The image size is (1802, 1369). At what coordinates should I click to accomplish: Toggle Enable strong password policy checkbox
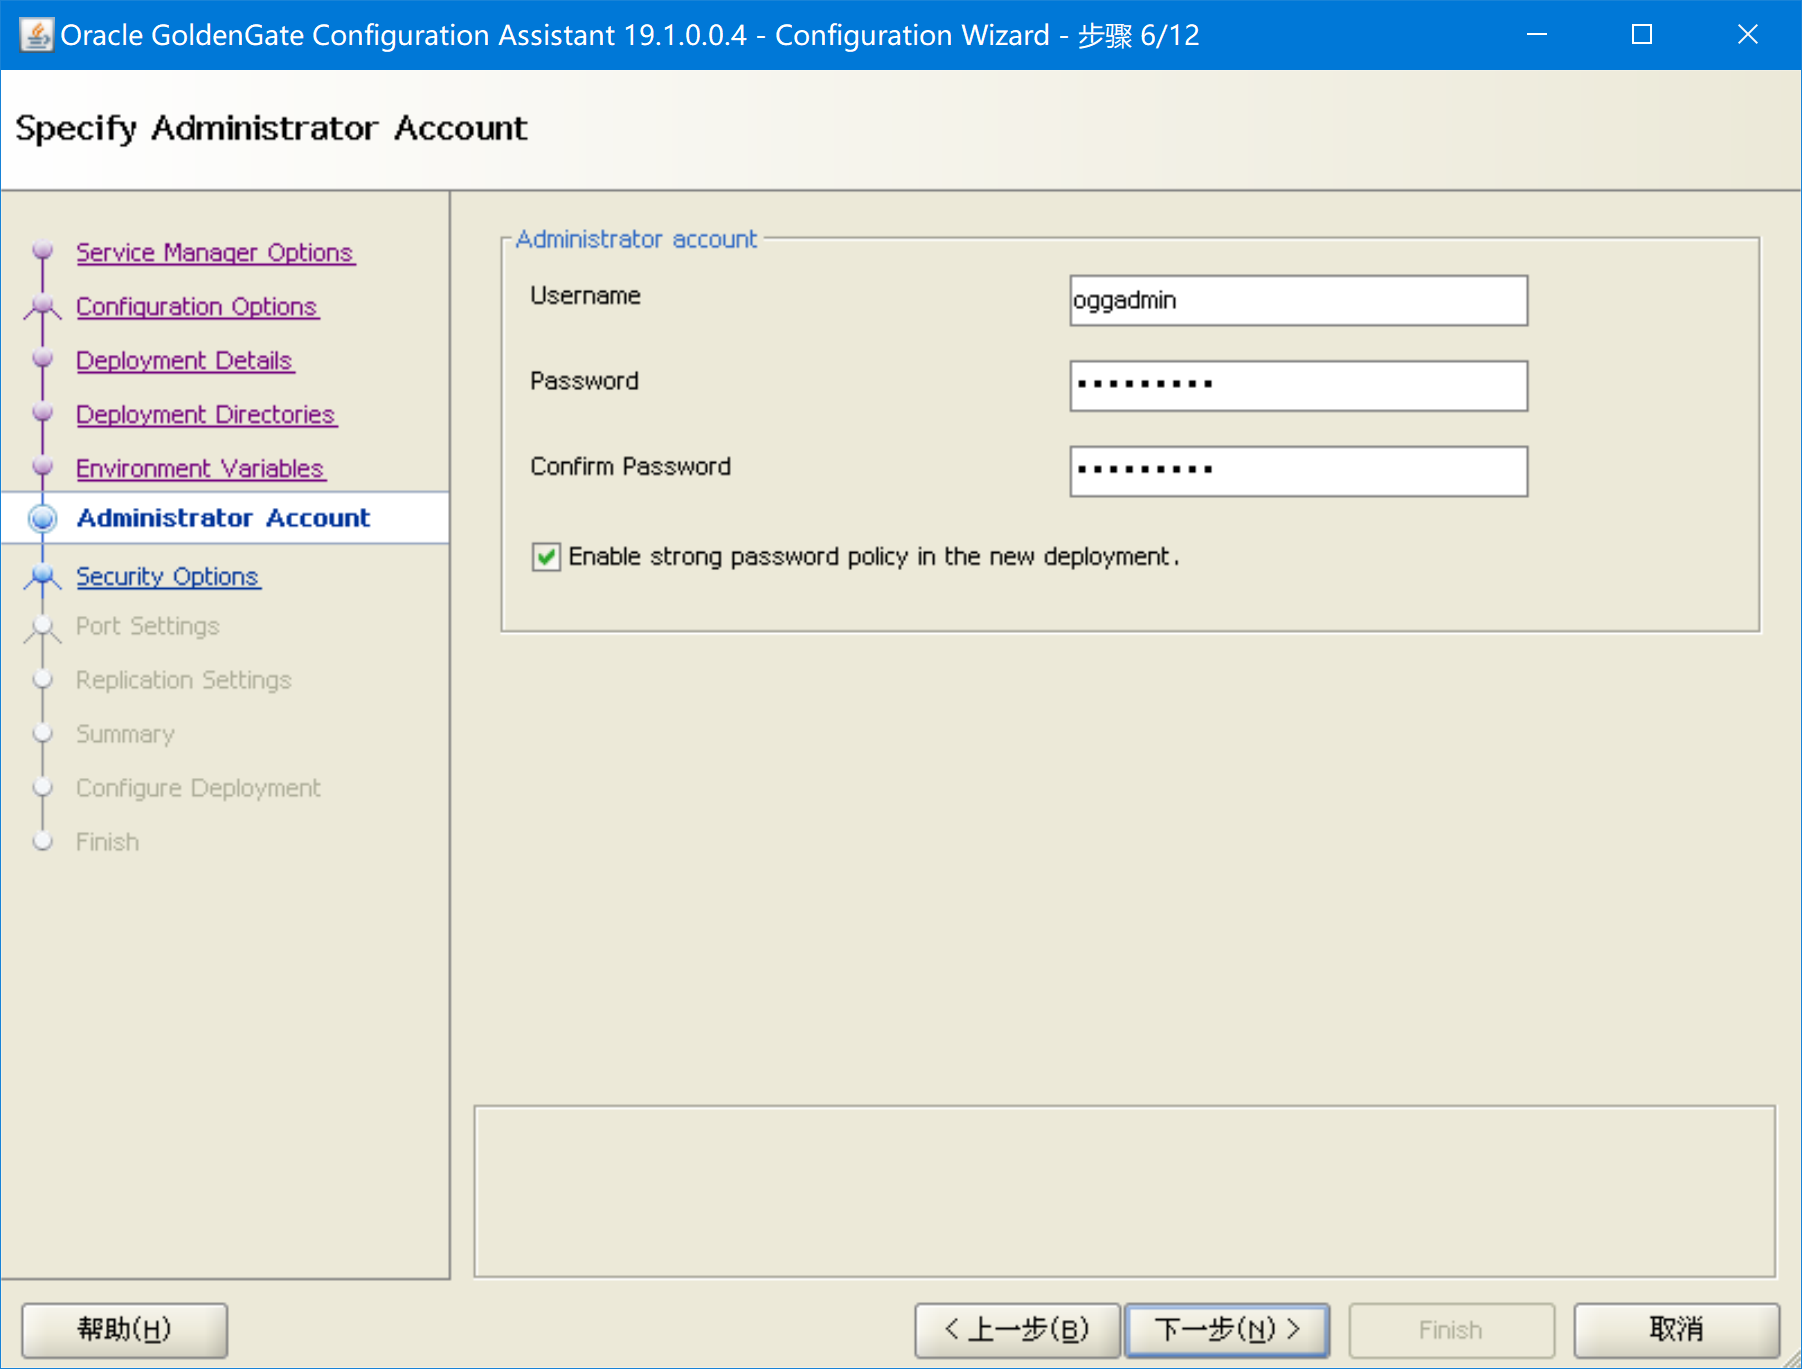pyautogui.click(x=546, y=557)
